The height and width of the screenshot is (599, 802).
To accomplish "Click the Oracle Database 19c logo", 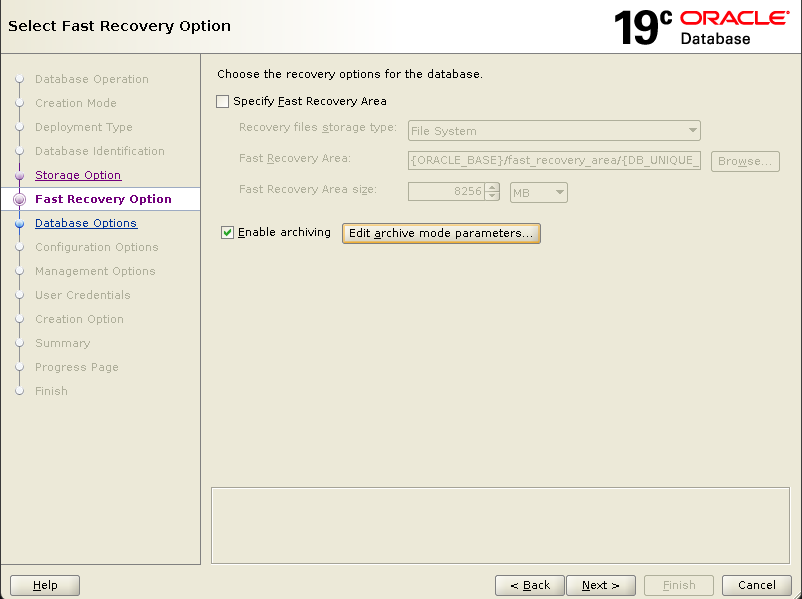I will (701, 27).
